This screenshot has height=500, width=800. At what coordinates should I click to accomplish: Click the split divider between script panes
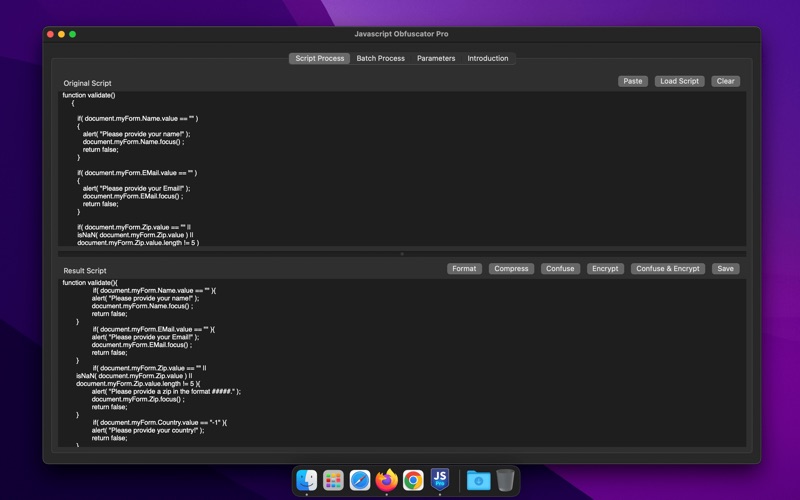[402, 254]
